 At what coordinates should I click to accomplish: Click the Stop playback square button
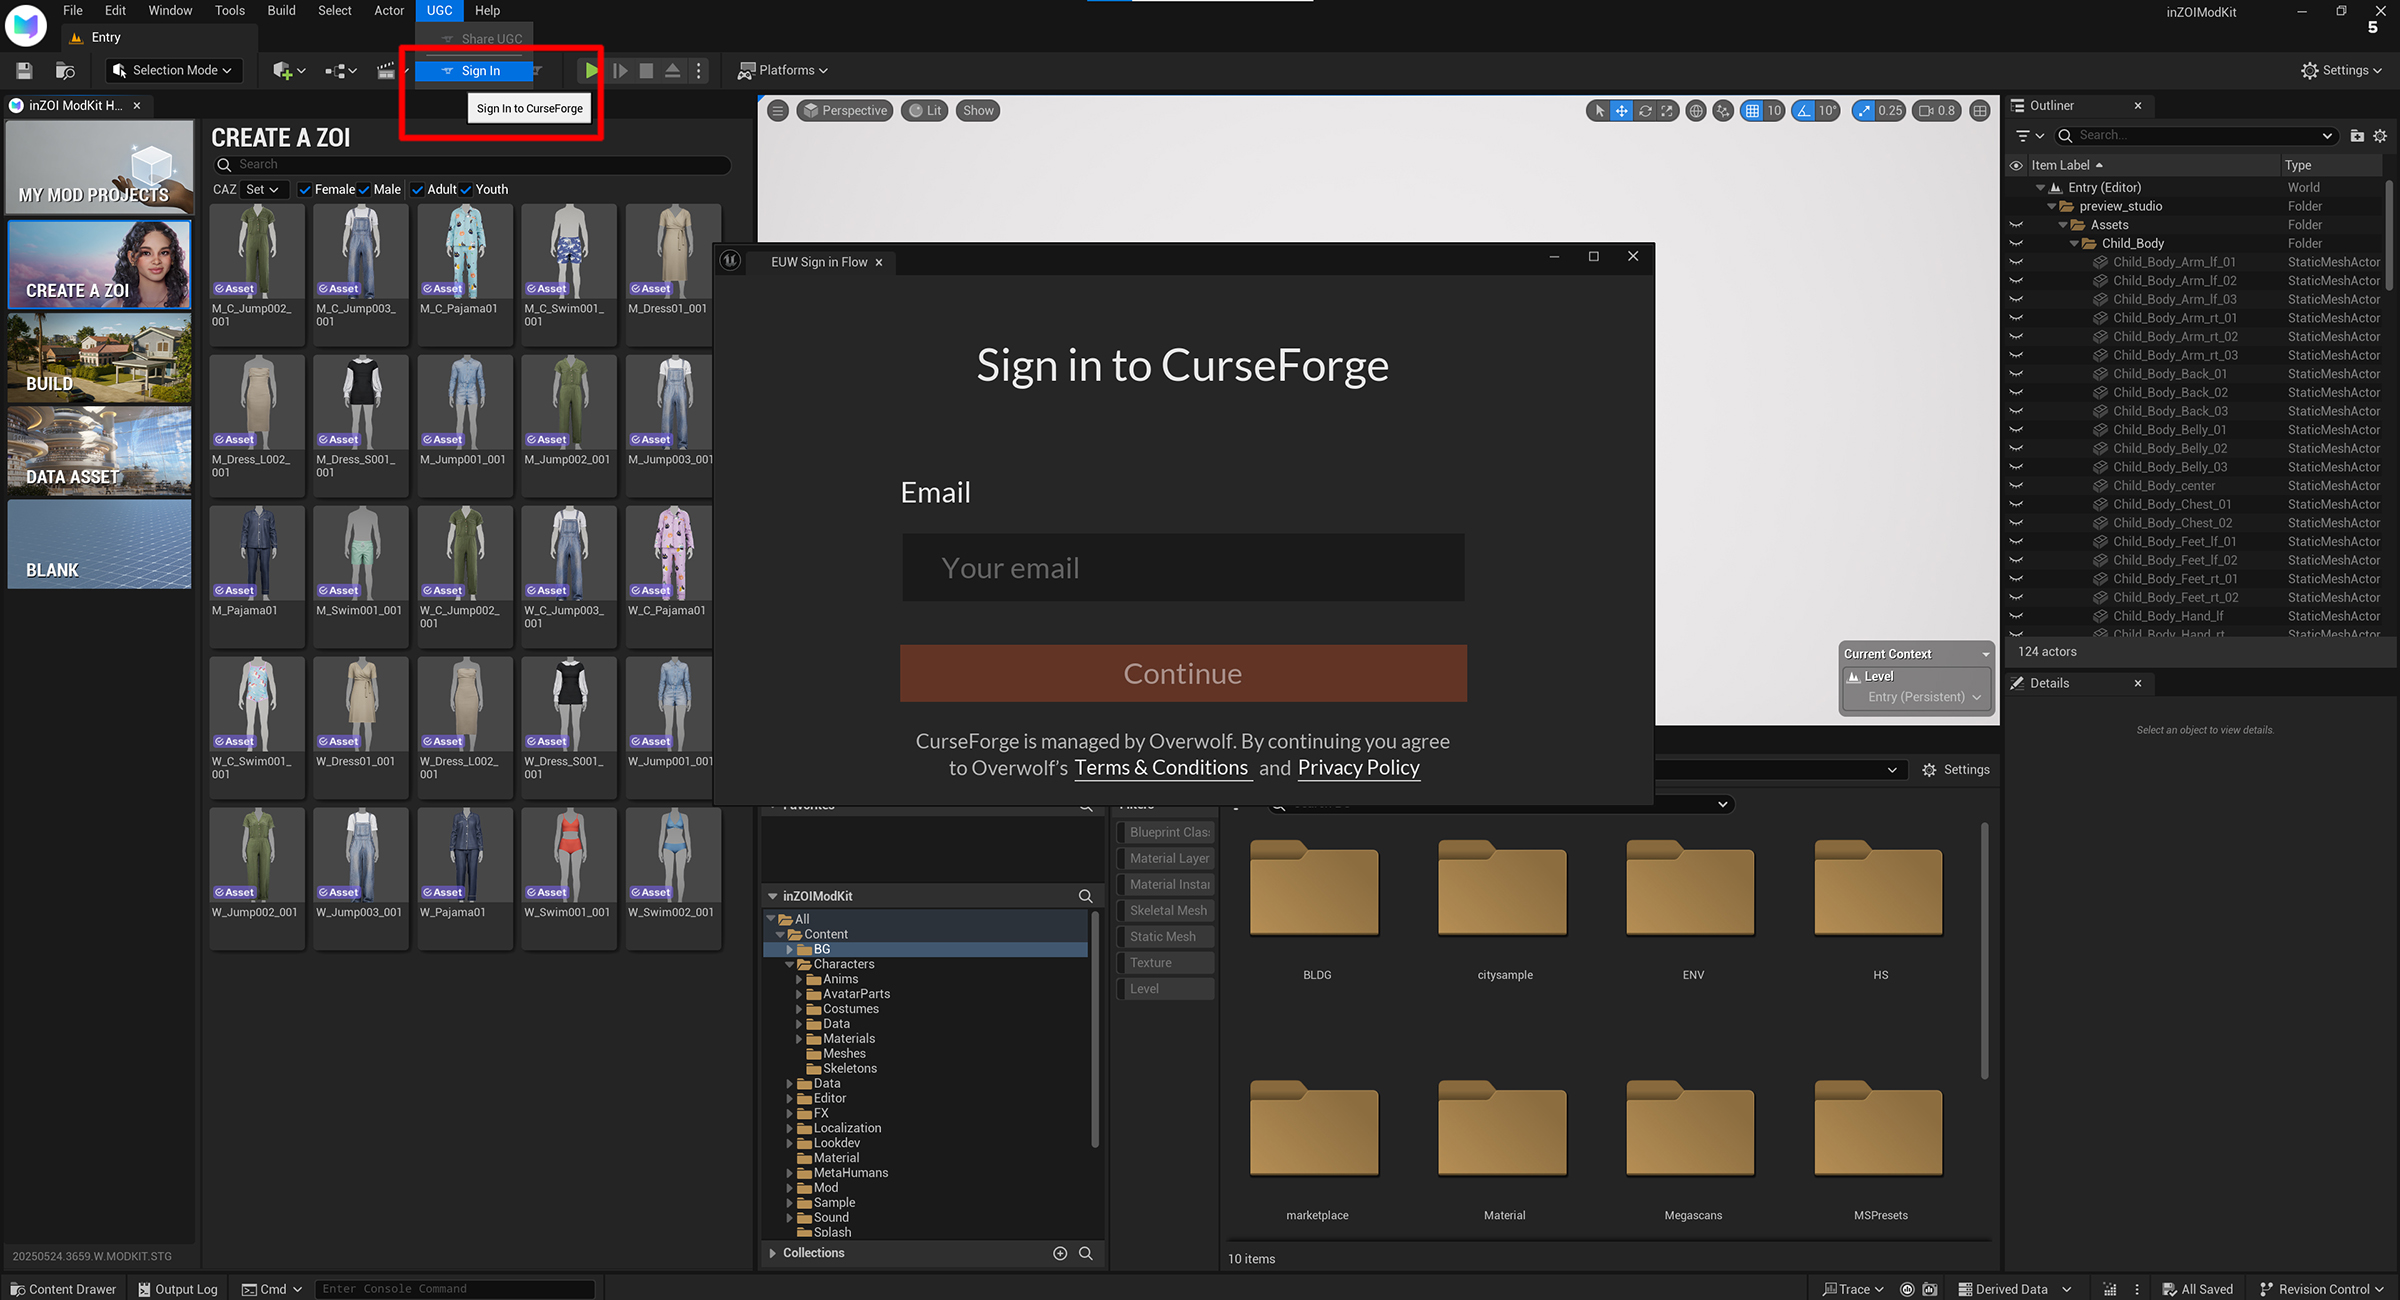tap(646, 70)
